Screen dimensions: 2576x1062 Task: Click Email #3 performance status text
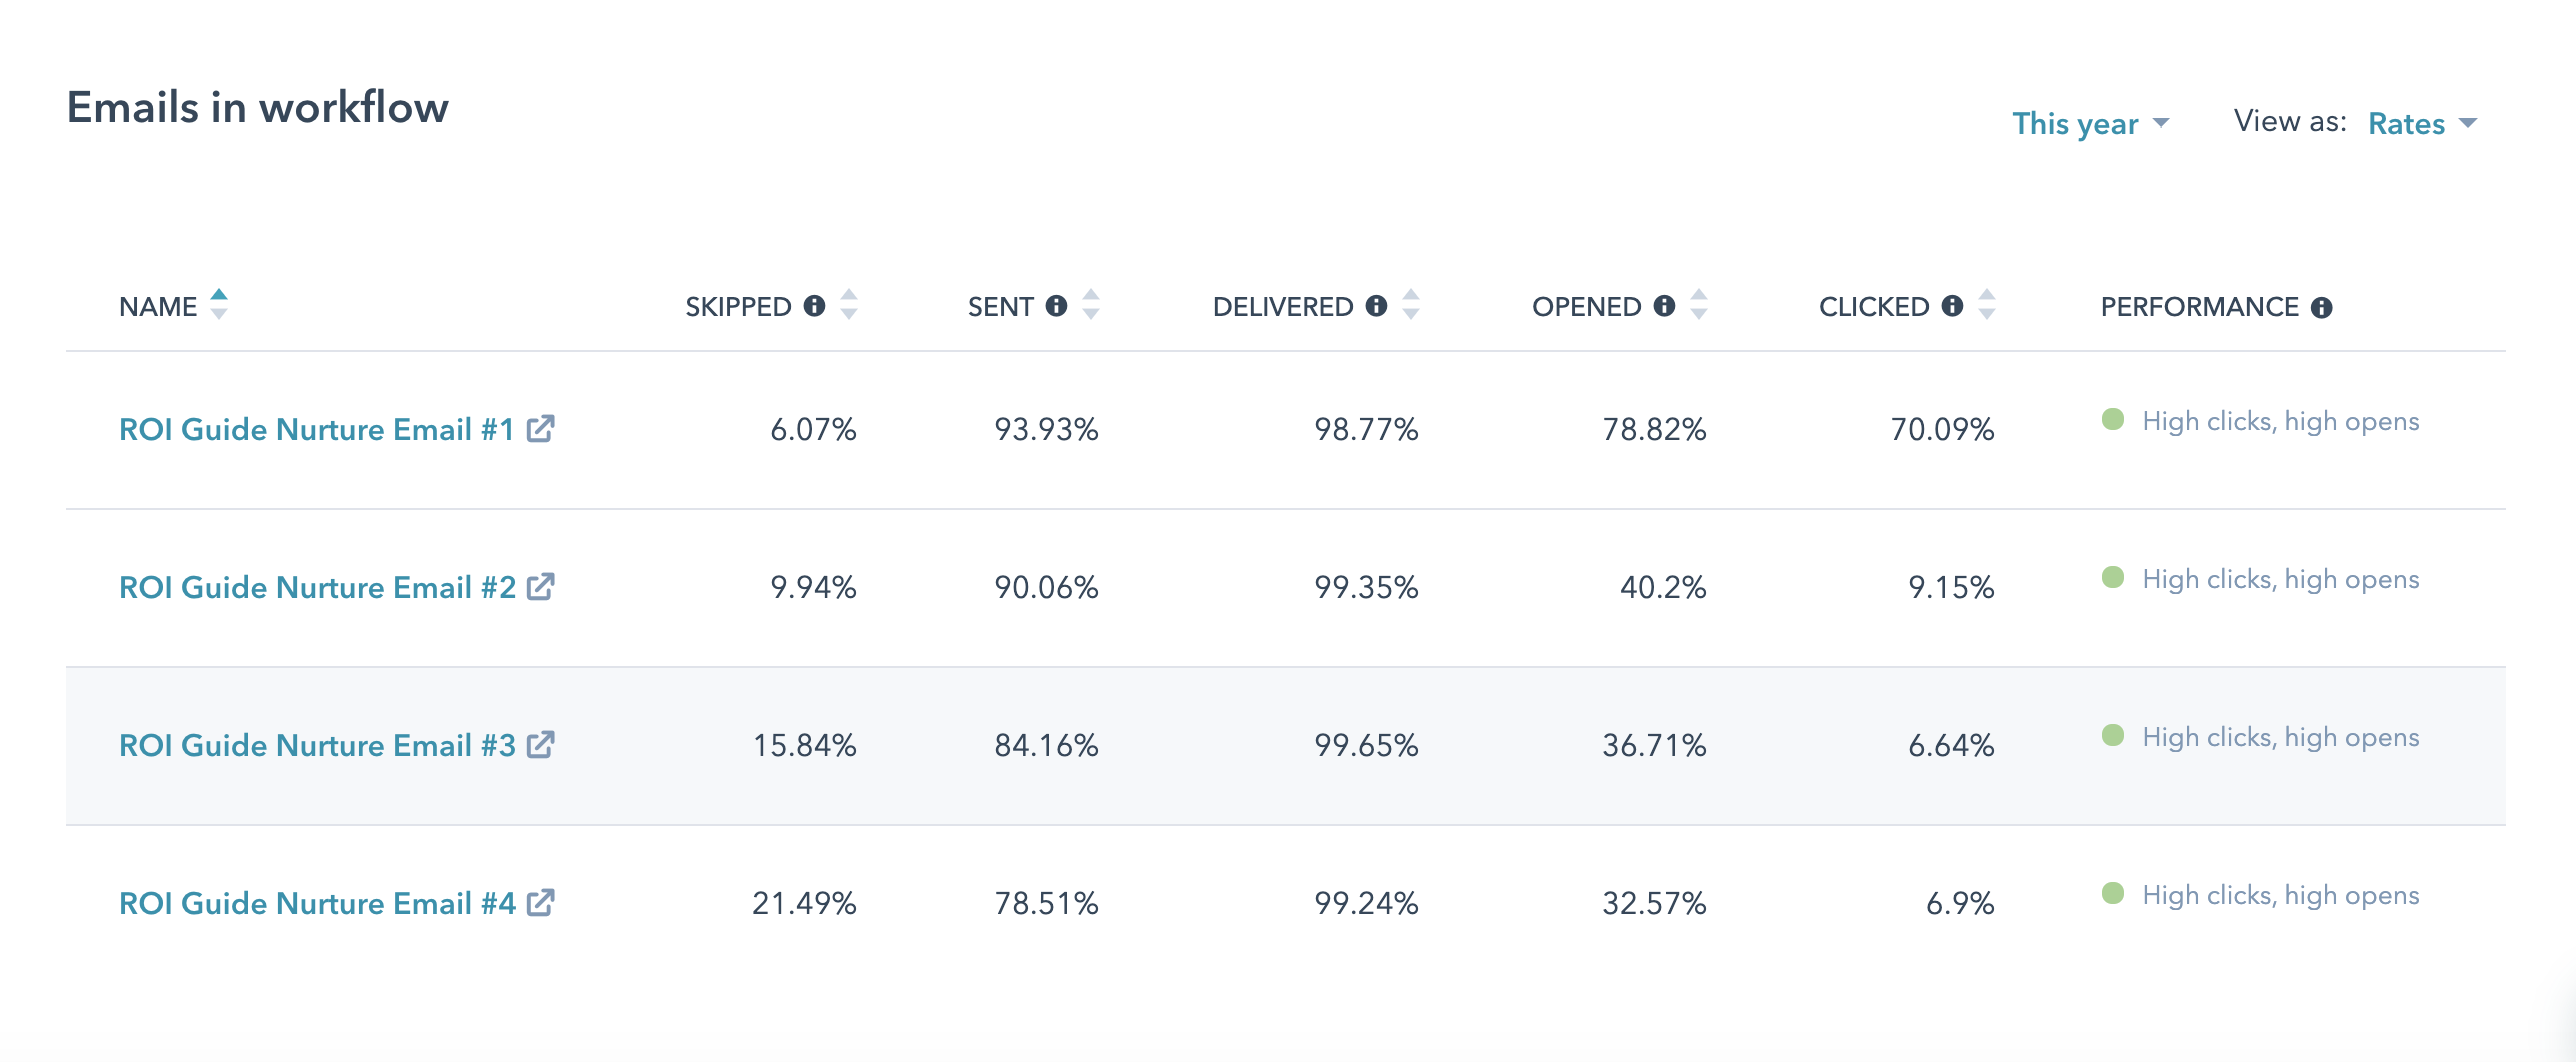(x=2280, y=738)
